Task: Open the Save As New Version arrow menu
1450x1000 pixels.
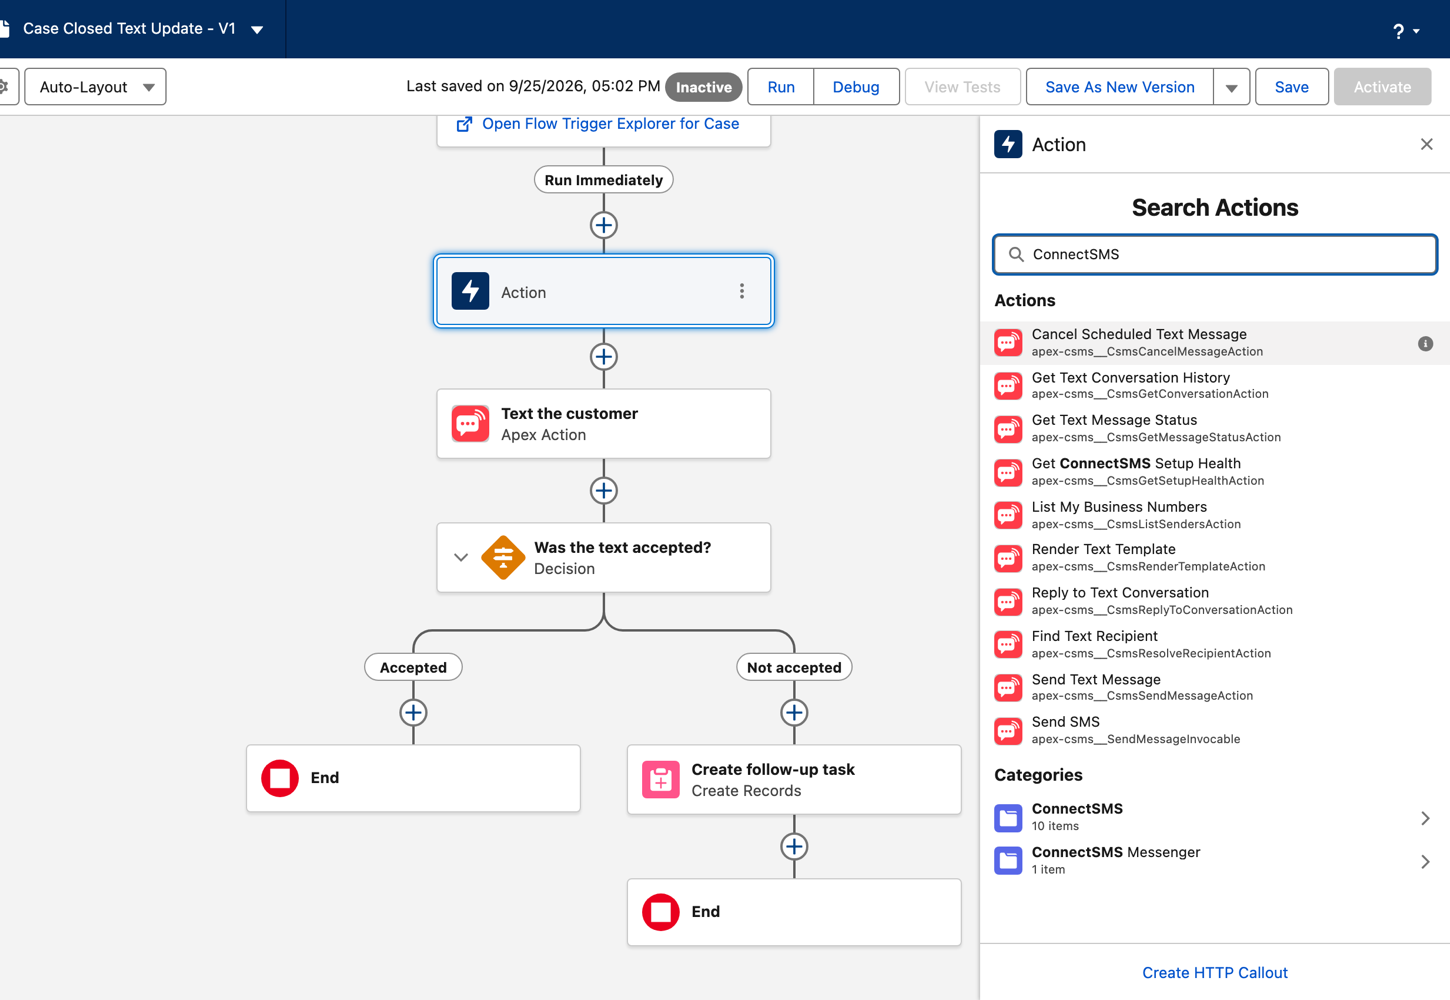Action: (x=1232, y=87)
